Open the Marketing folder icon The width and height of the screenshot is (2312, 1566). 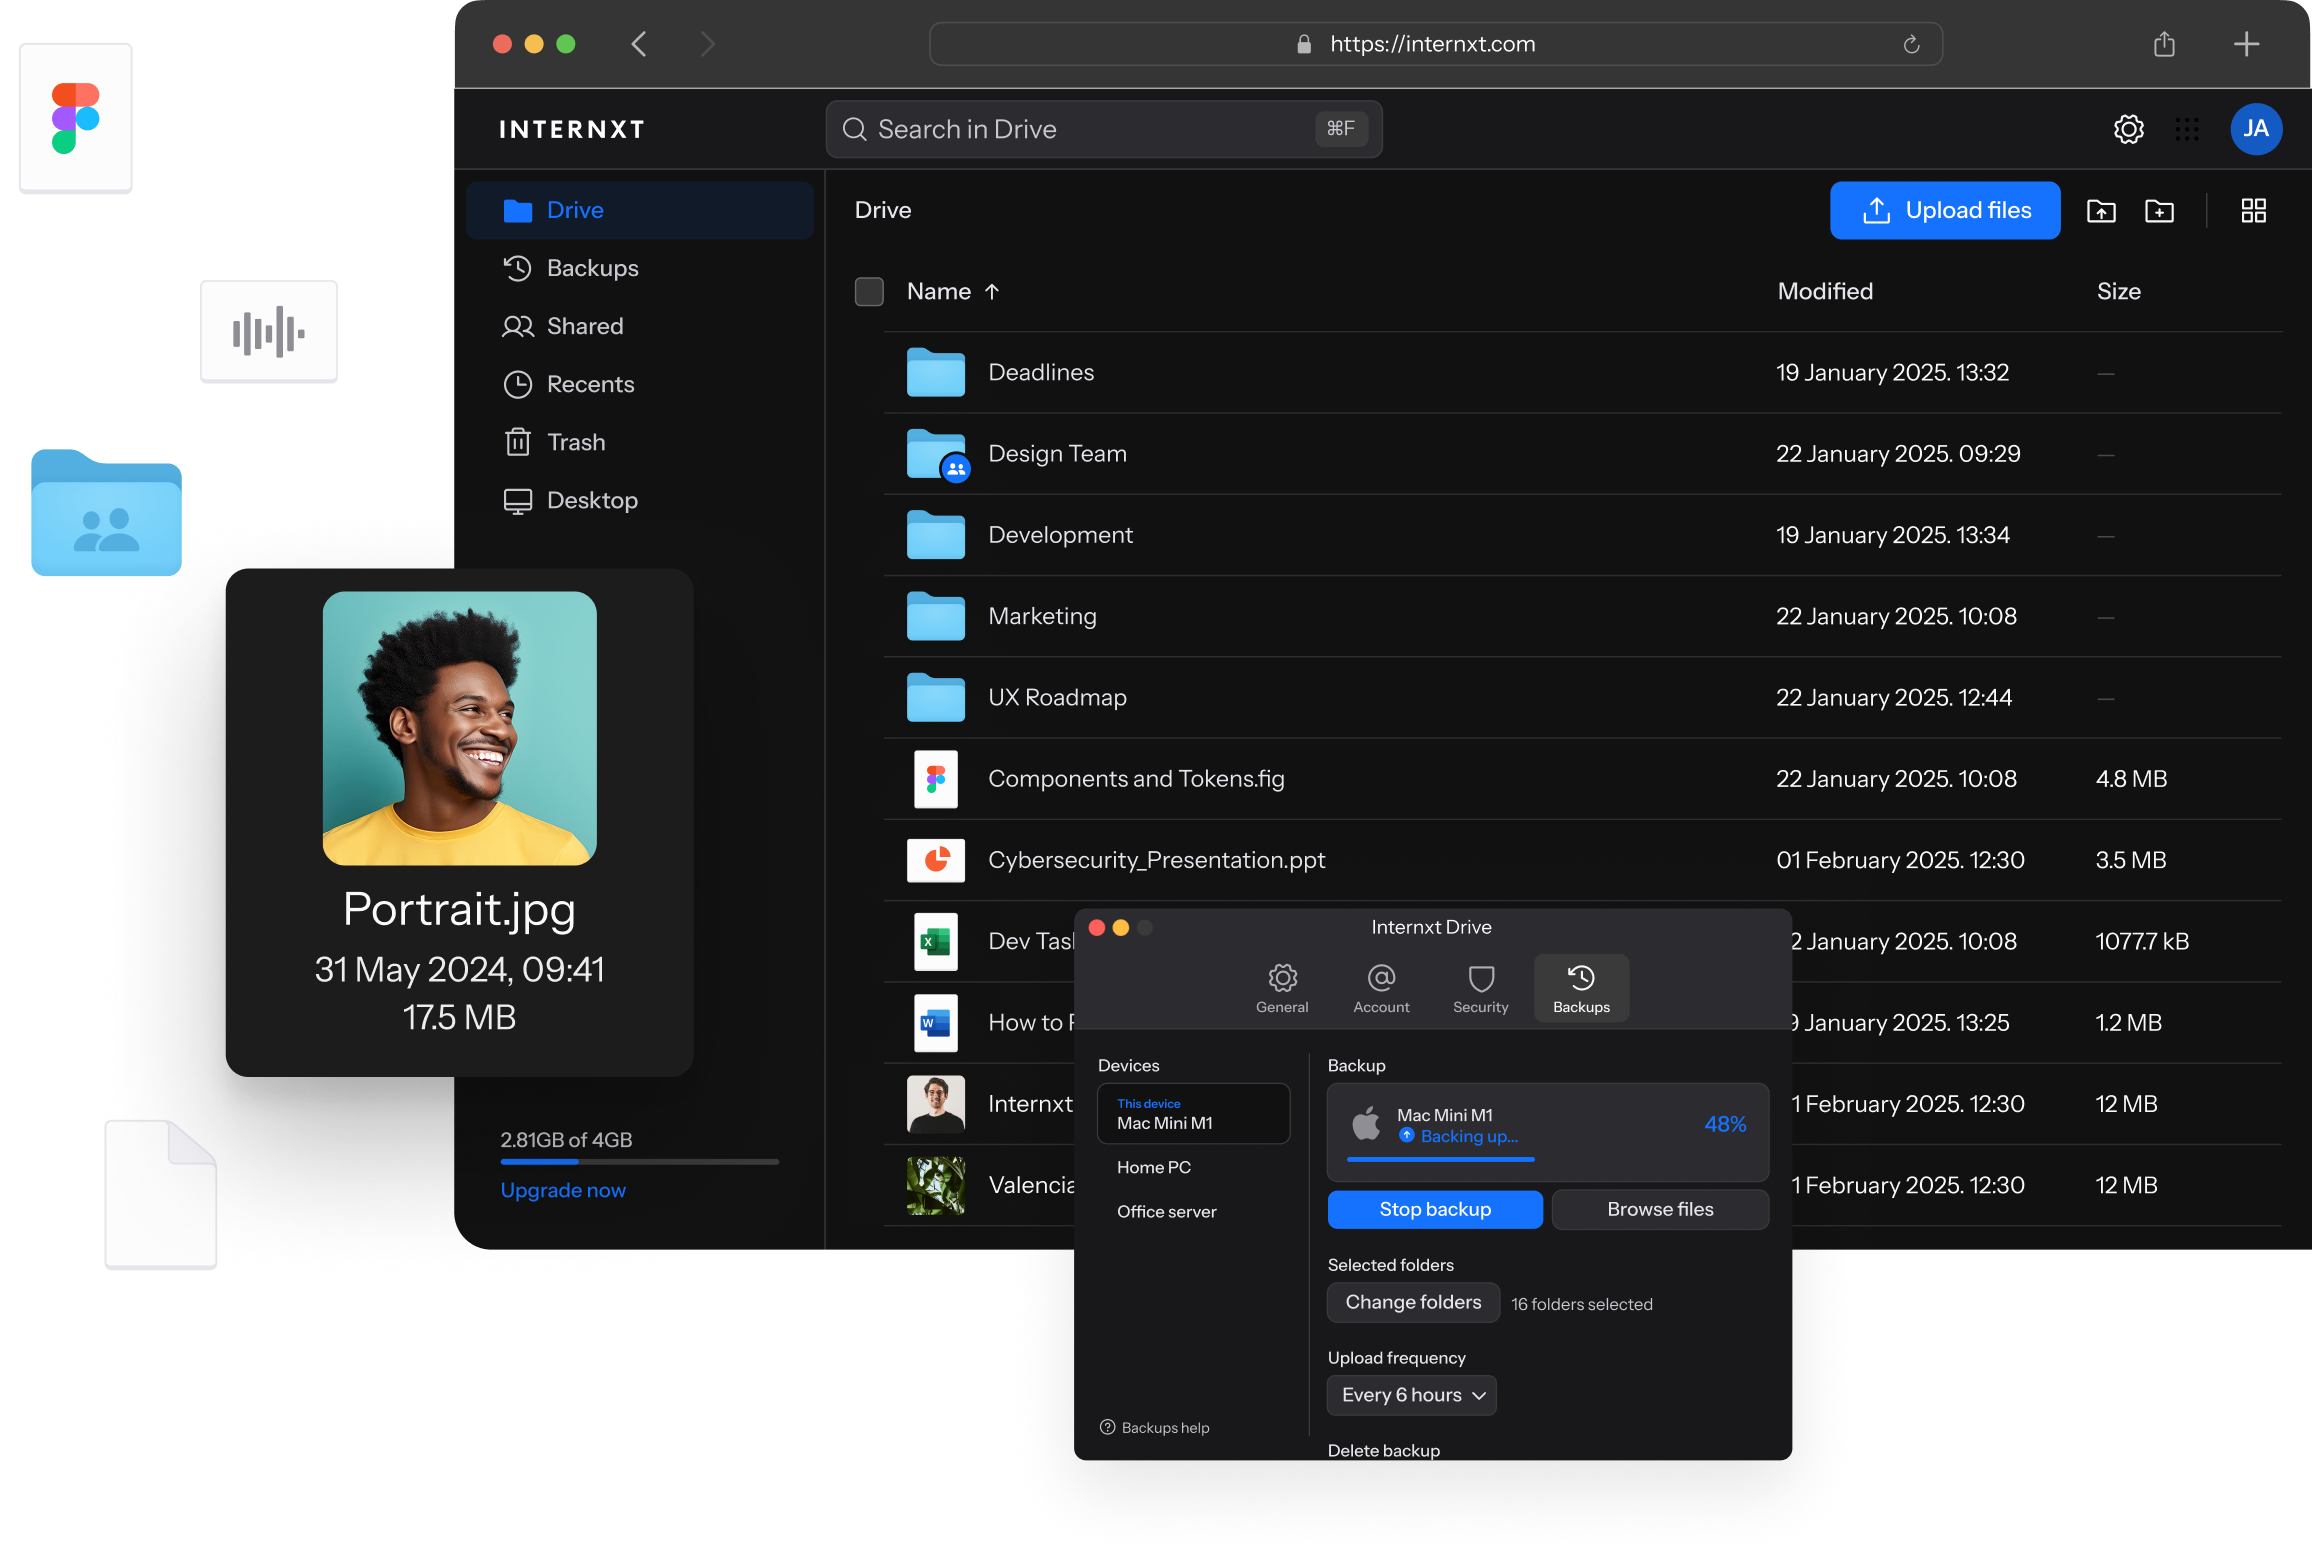935,616
